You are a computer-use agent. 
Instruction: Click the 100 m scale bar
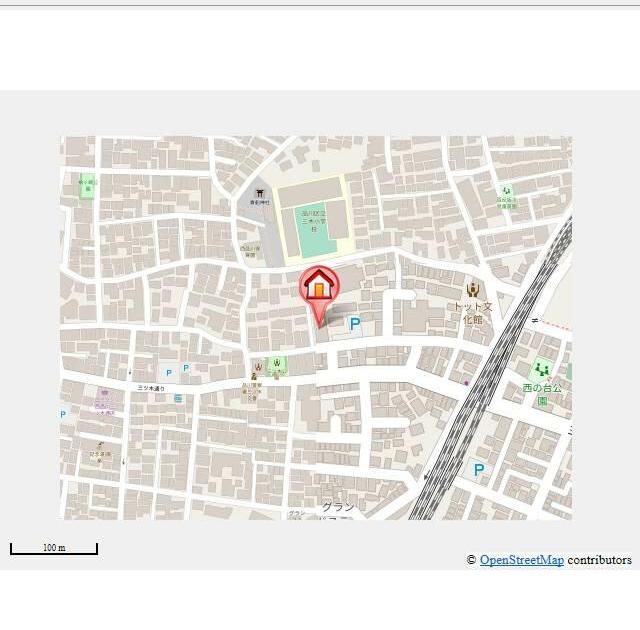click(54, 549)
